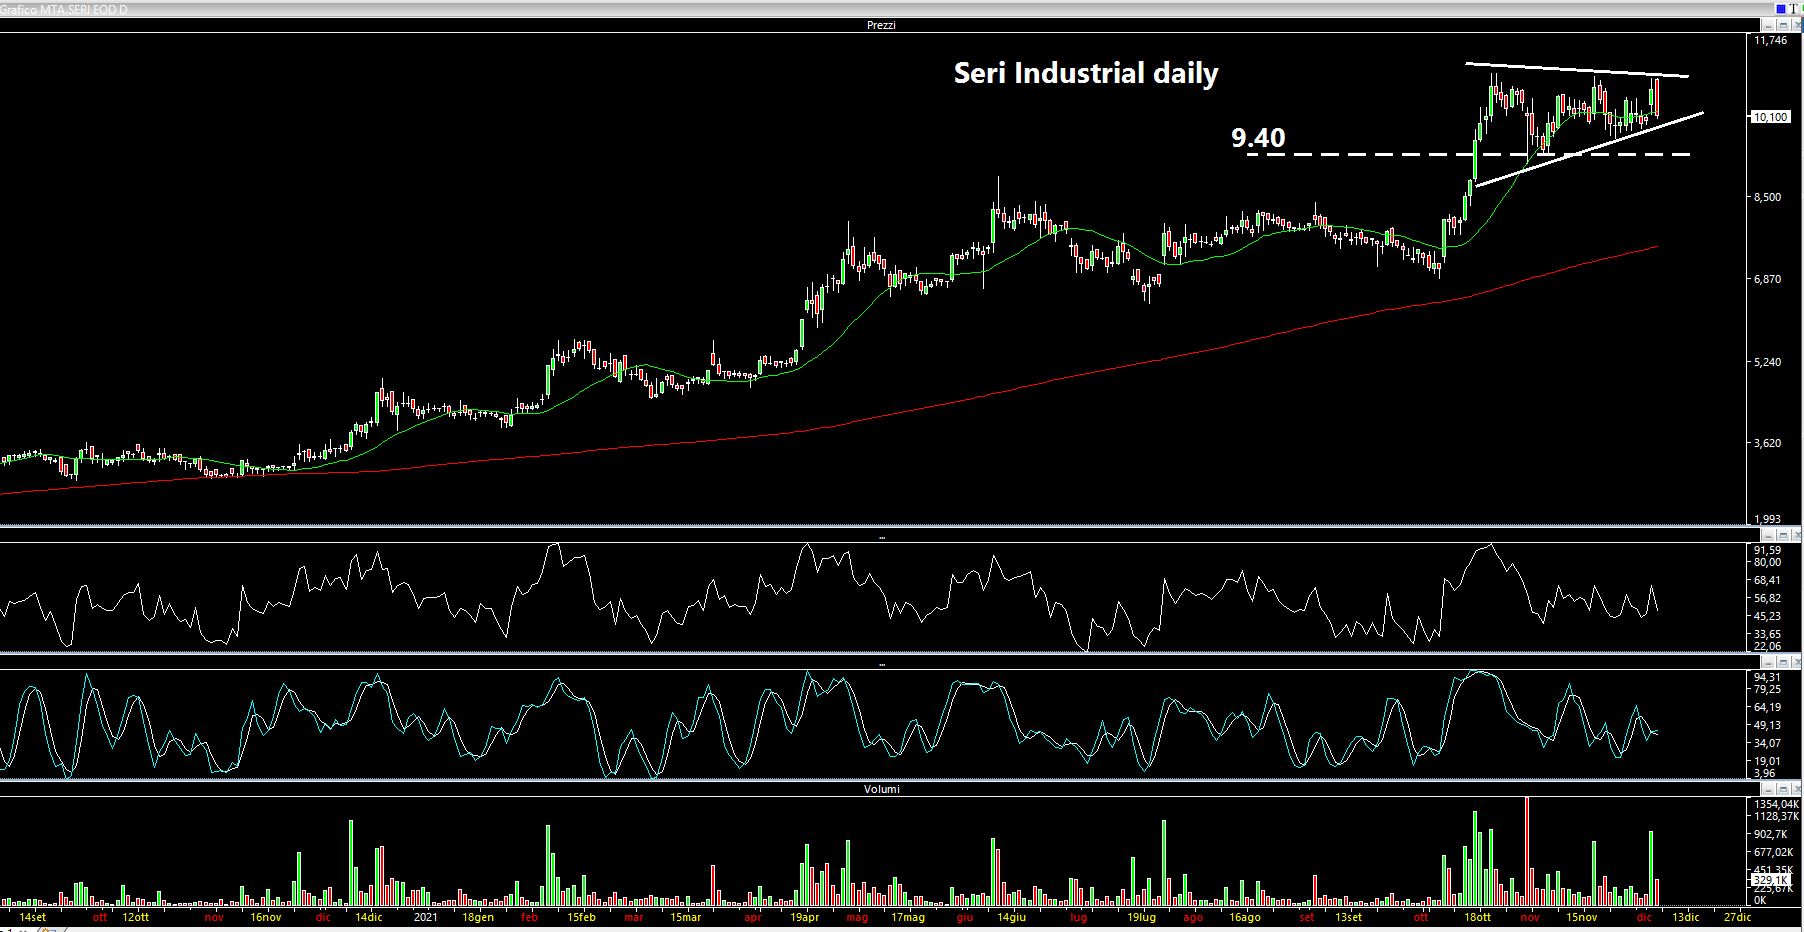Click the 16nov date label
Viewport: 1804px width, 932px height.
coord(266,917)
